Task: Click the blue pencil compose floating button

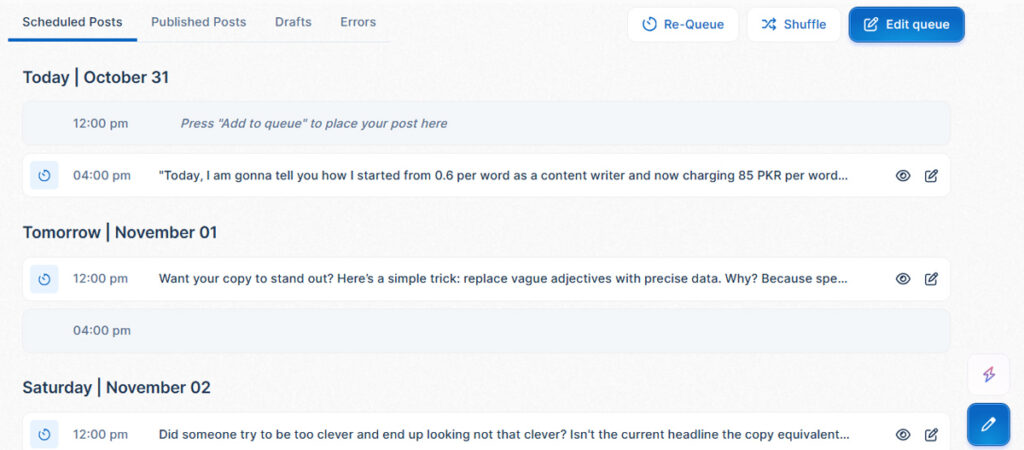Action: (x=988, y=425)
